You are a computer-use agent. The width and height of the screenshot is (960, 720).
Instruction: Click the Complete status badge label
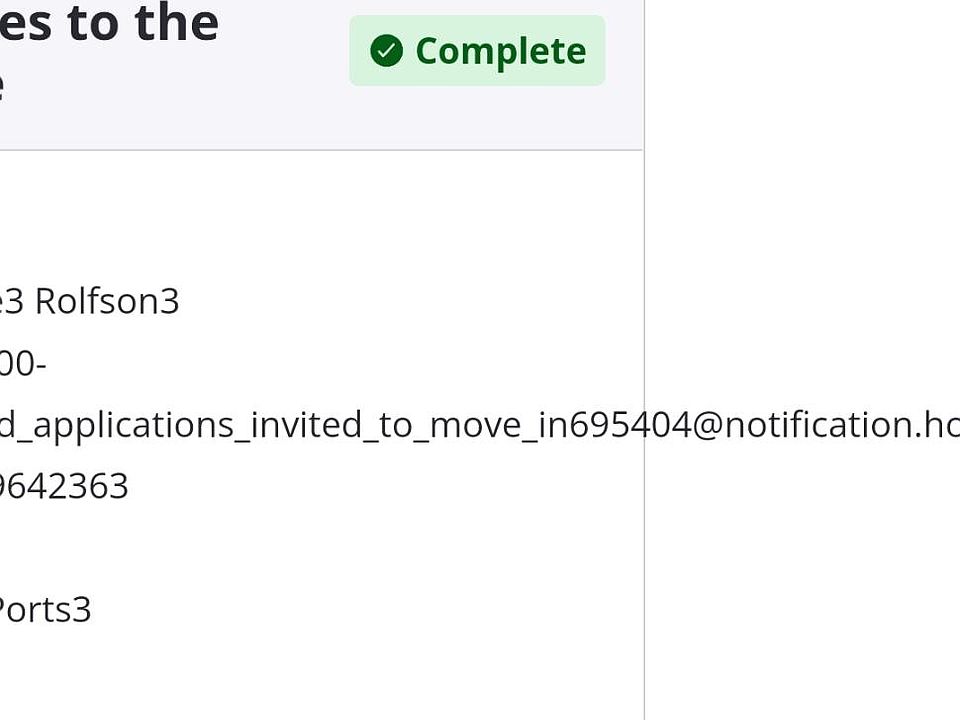pos(500,51)
